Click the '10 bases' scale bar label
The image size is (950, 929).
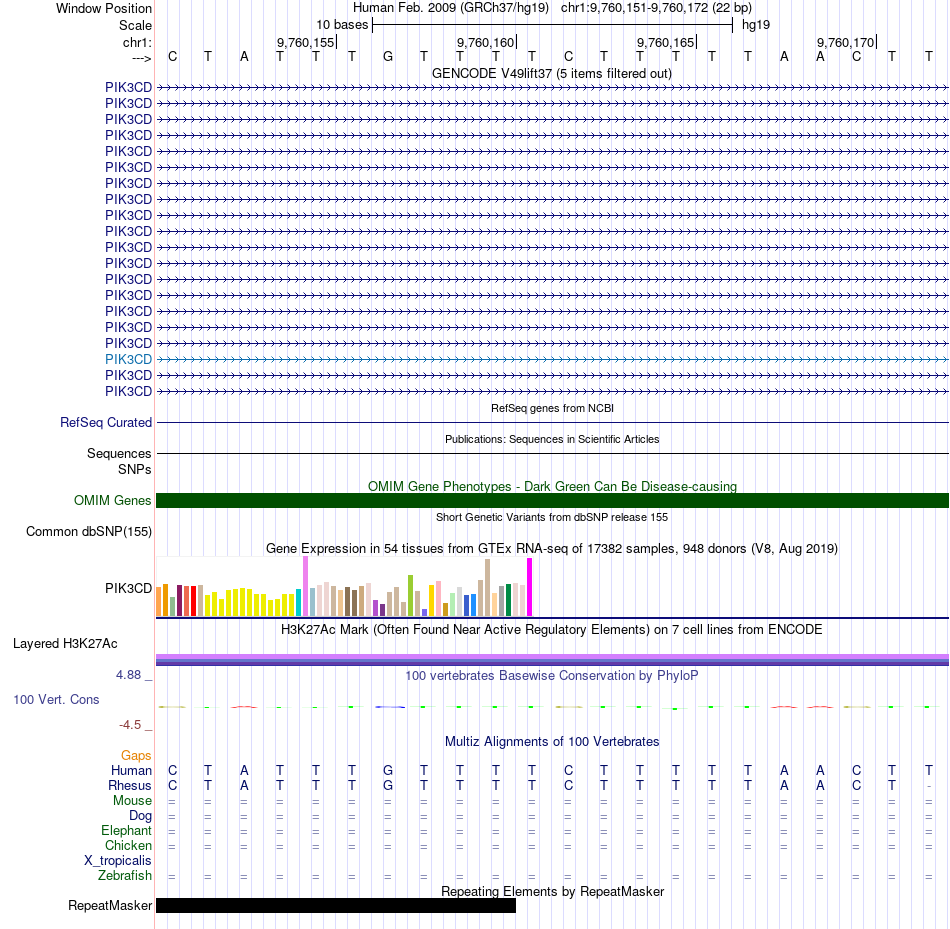pos(342,25)
